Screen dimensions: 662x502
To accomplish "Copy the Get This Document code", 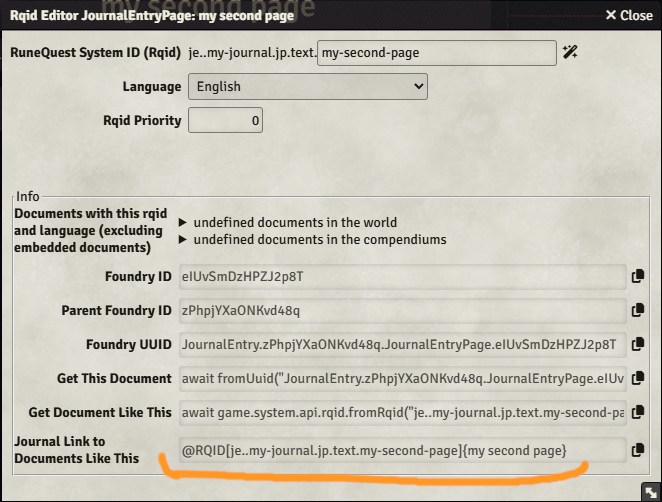I will [636, 379].
